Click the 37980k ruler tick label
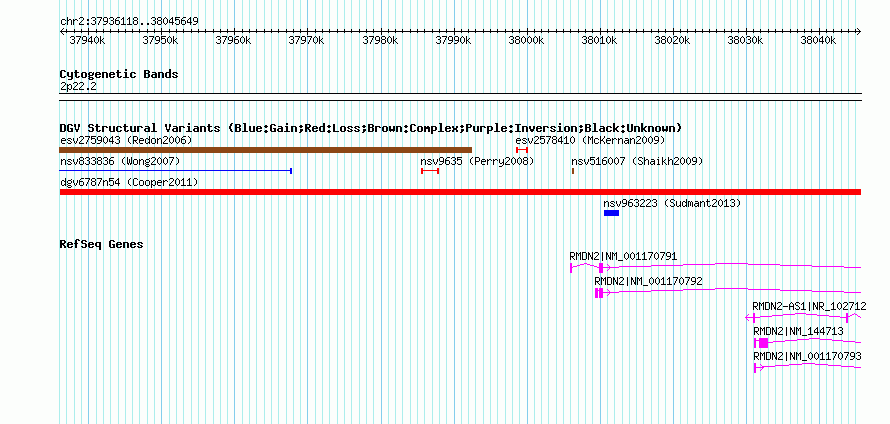Image resolution: width=890 pixels, height=424 pixels. coord(380,40)
